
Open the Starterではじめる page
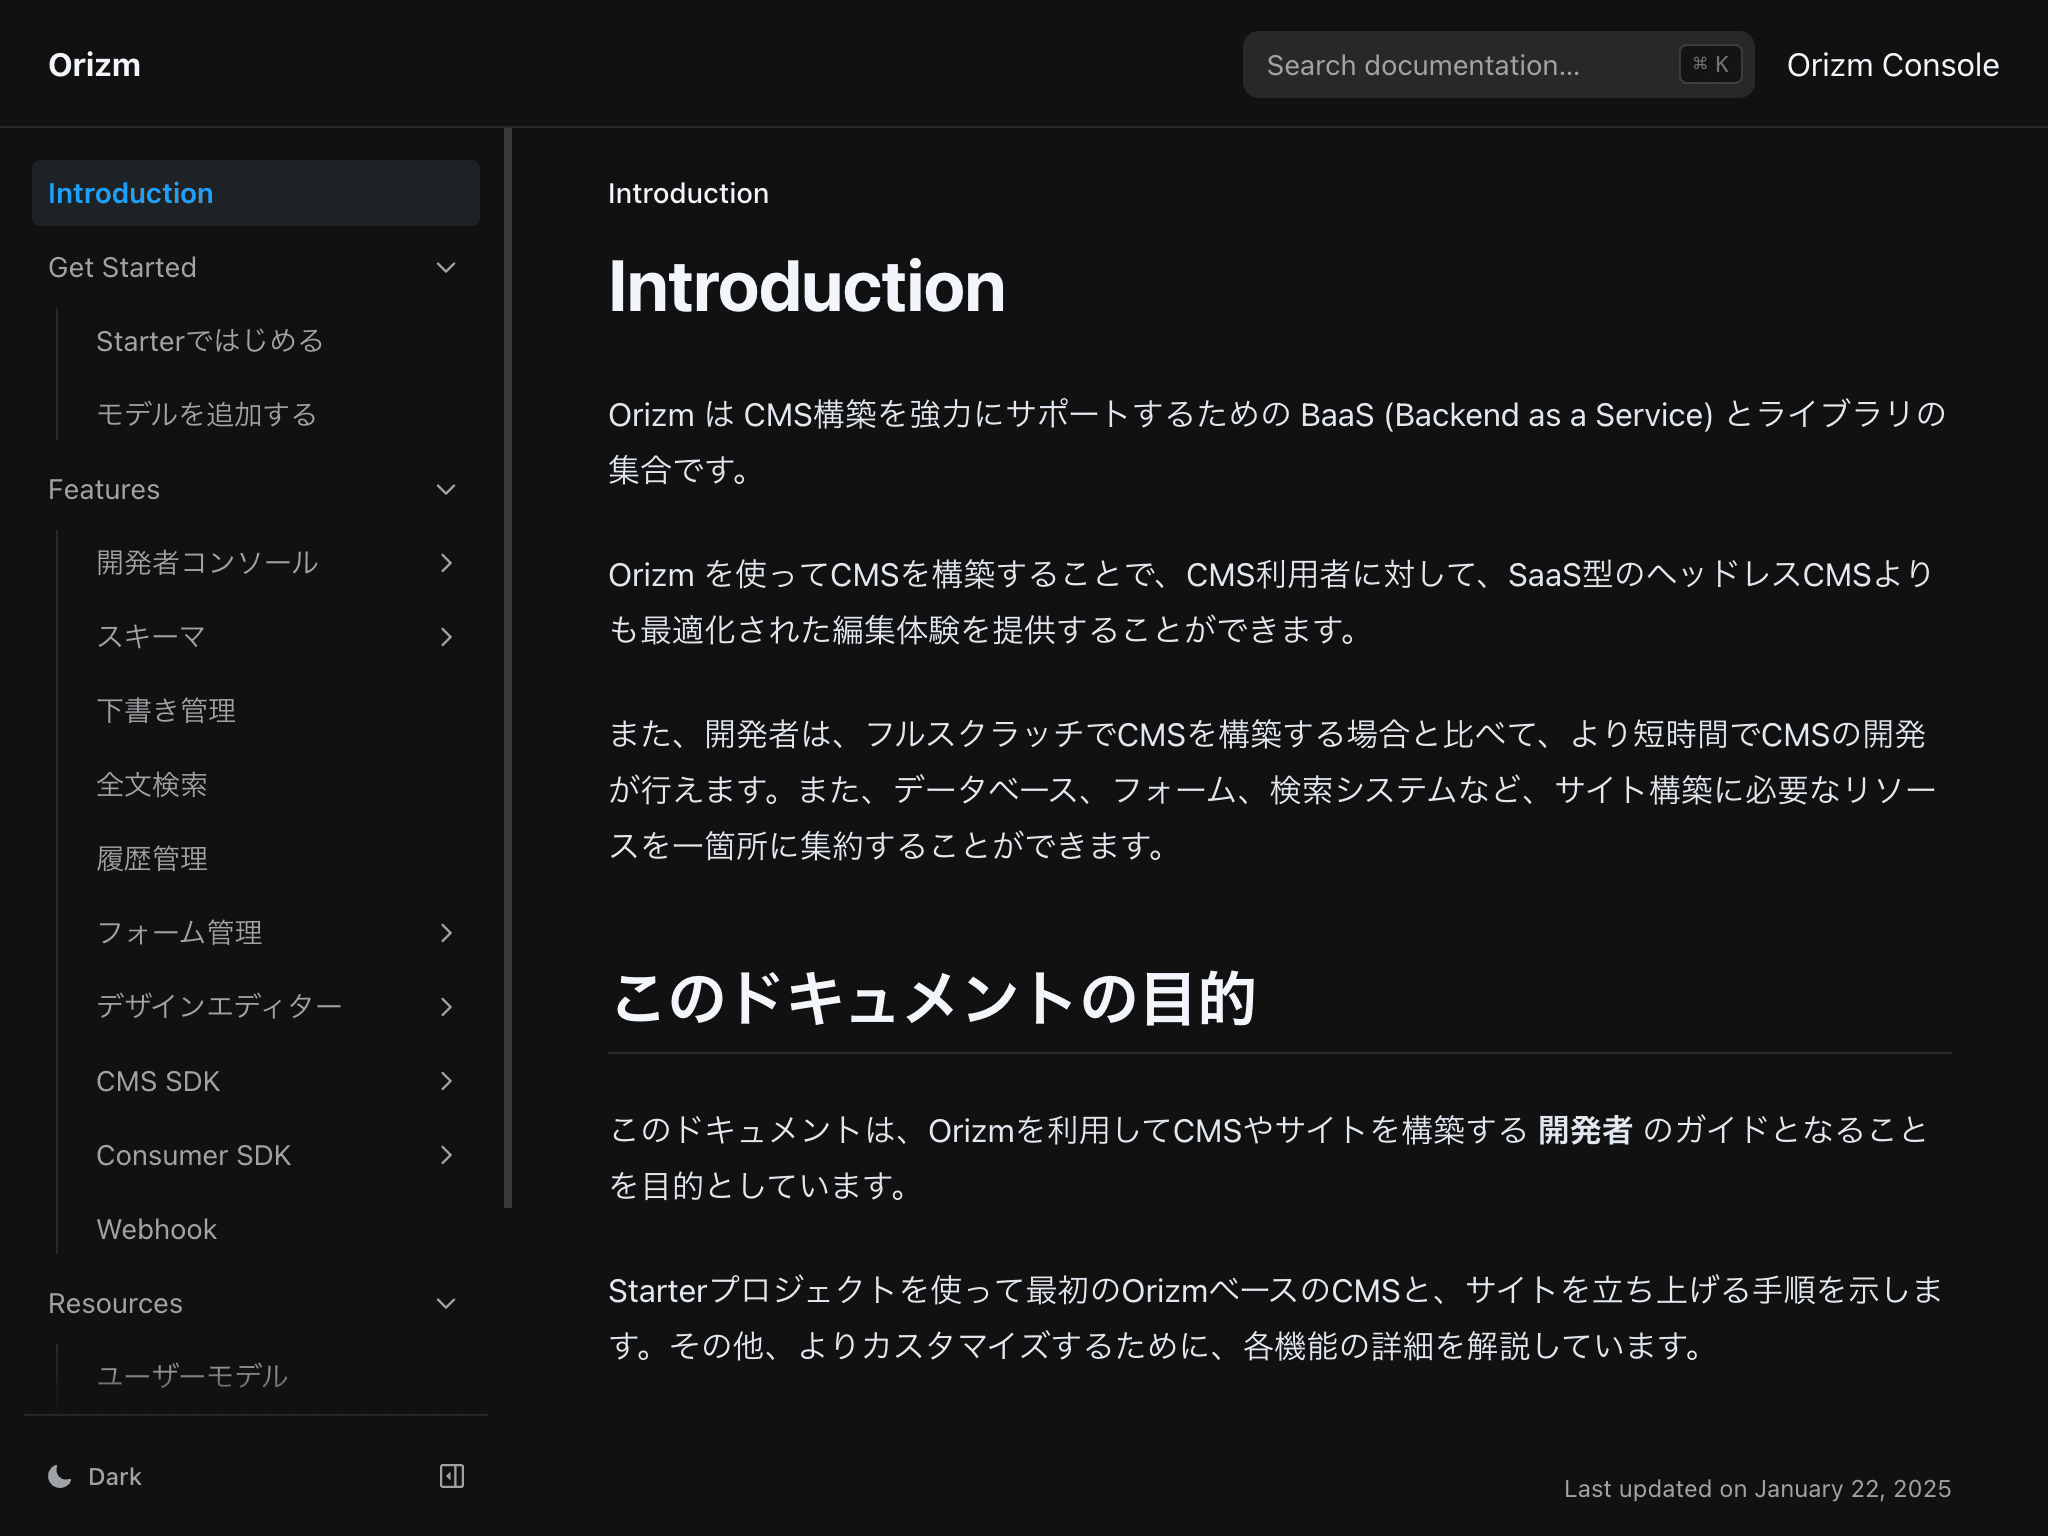209,340
